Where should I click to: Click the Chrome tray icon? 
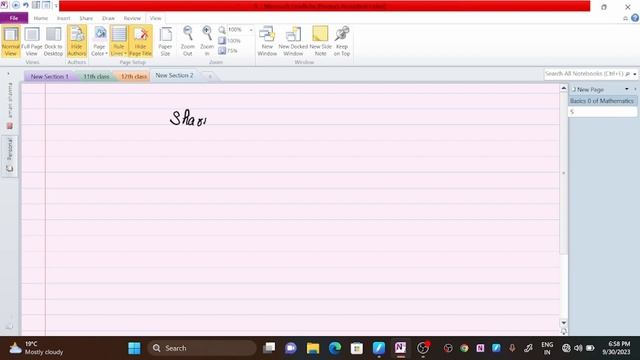[x=464, y=348]
